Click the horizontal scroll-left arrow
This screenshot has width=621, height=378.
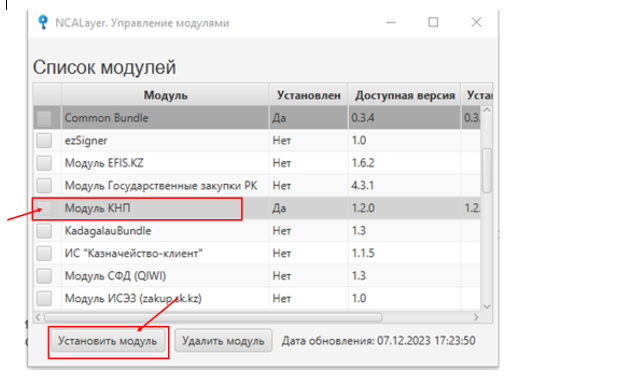click(38, 317)
